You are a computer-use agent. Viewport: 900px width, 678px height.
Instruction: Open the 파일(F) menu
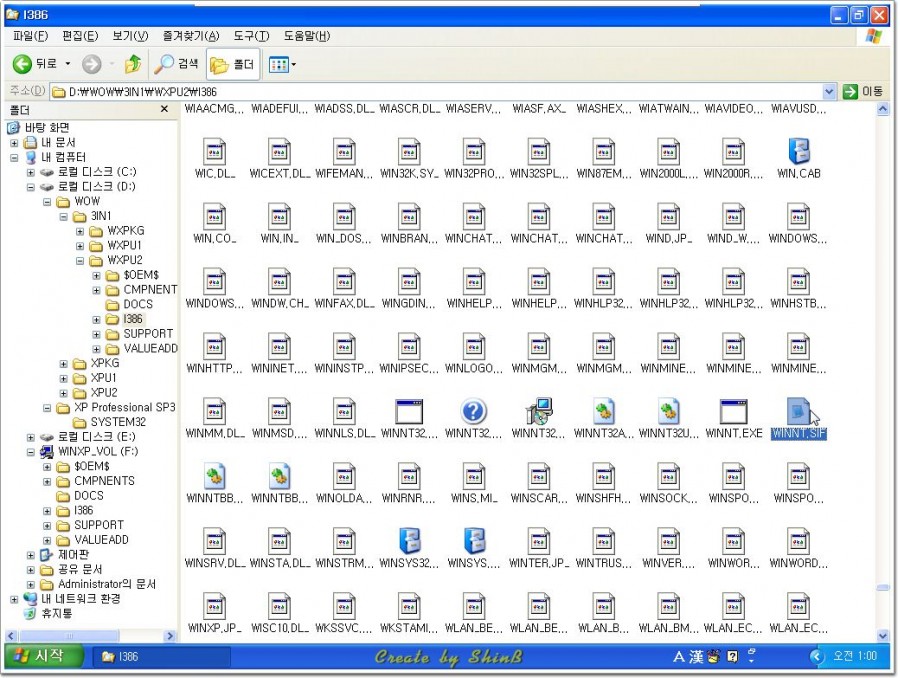(x=30, y=36)
